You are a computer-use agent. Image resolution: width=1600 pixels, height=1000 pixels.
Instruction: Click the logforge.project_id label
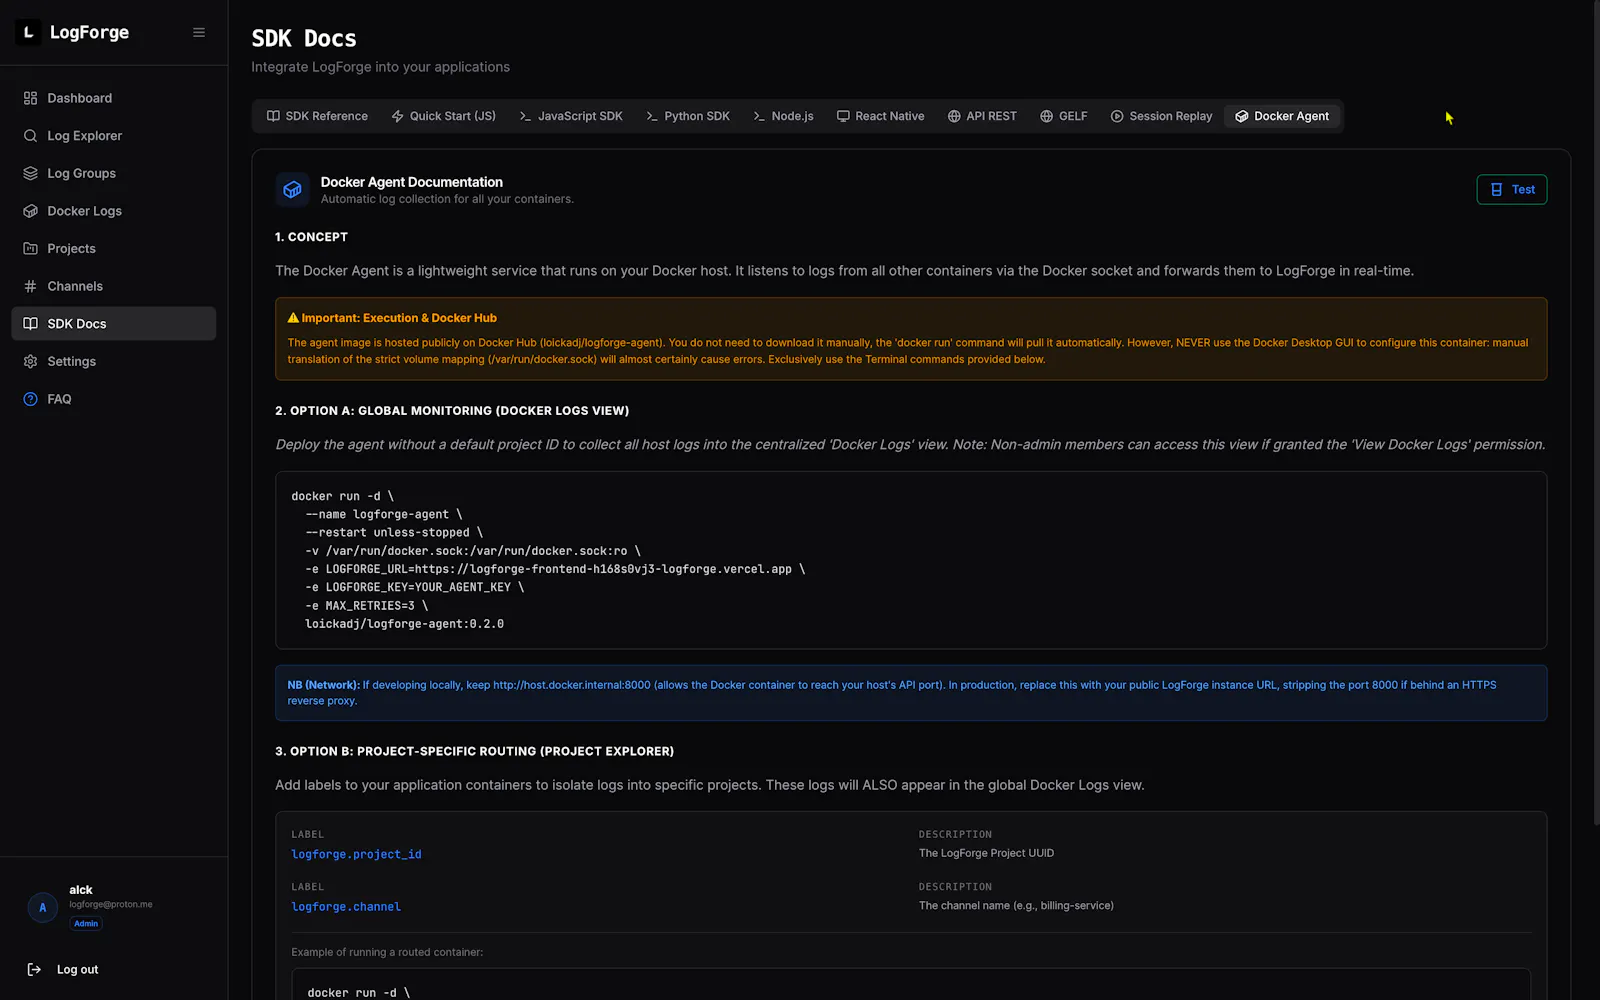click(356, 854)
